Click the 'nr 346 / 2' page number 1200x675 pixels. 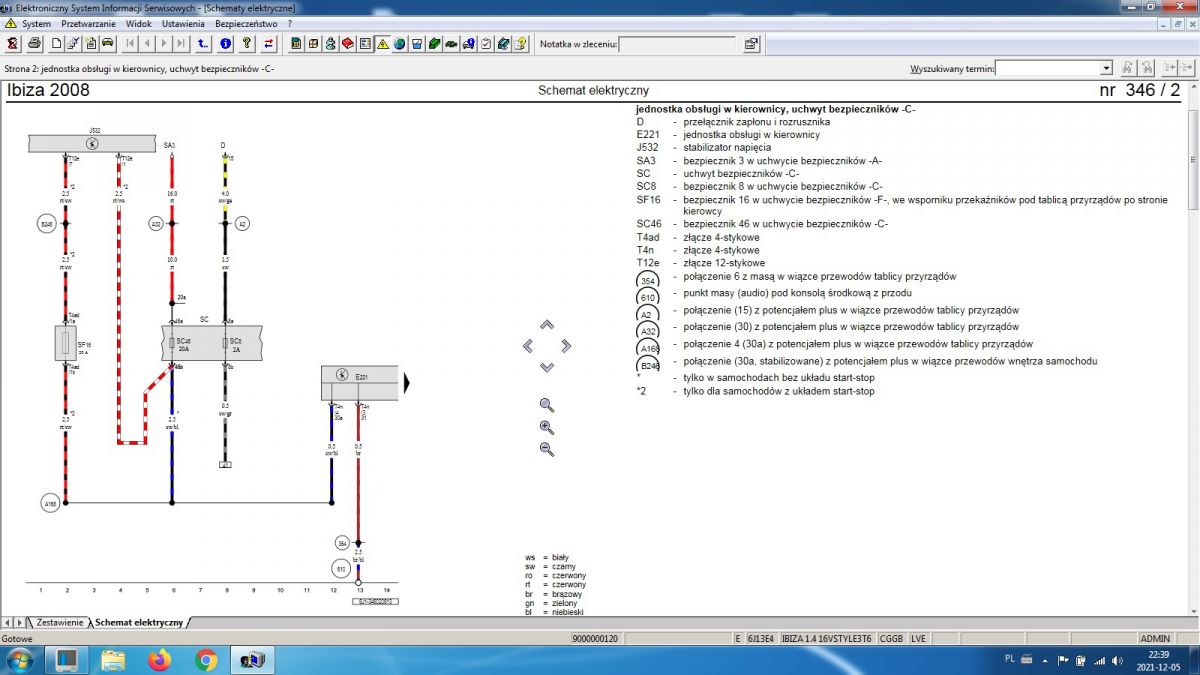pyautogui.click(x=1140, y=90)
